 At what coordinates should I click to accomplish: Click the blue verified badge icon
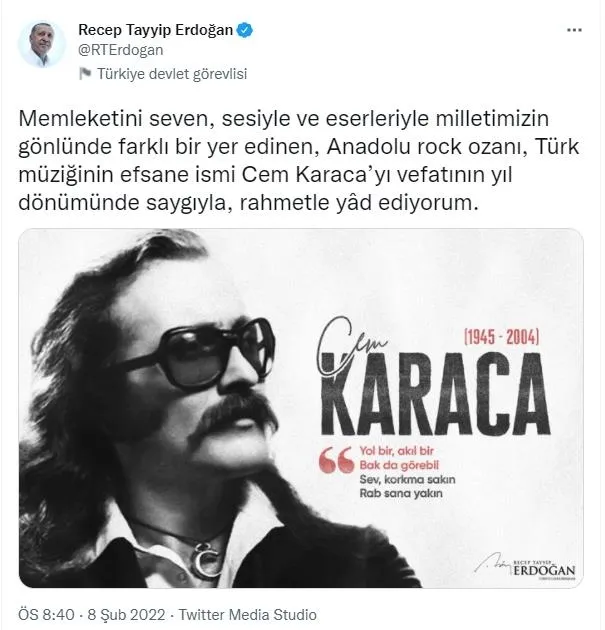pyautogui.click(x=245, y=30)
